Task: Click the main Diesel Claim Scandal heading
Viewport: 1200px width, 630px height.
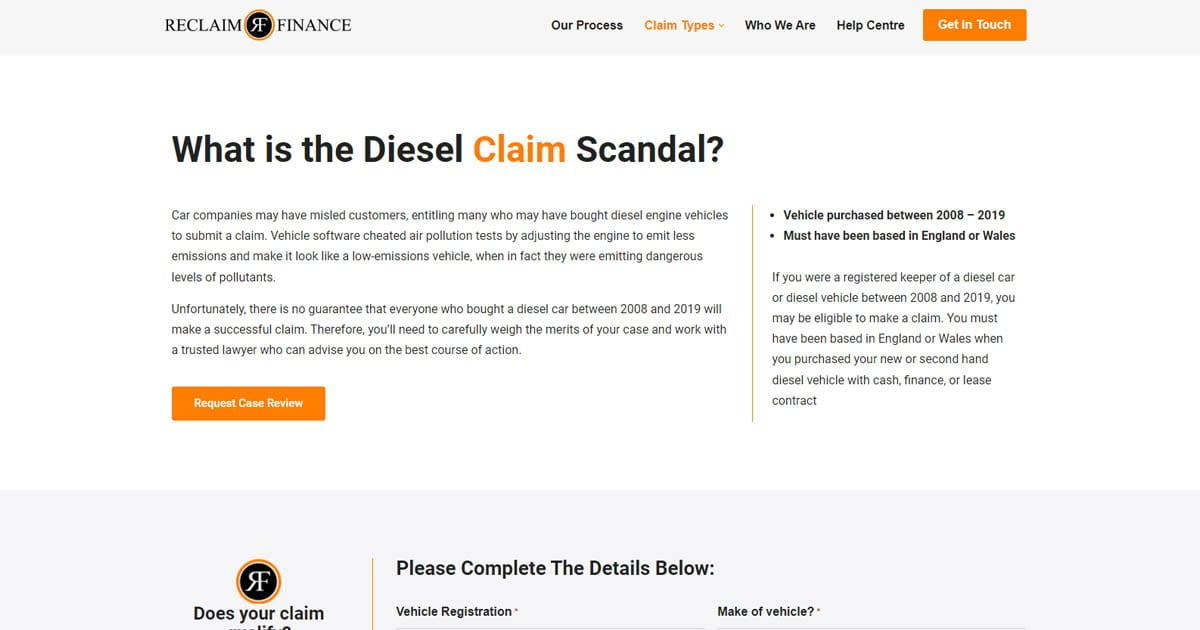Action: click(x=448, y=149)
